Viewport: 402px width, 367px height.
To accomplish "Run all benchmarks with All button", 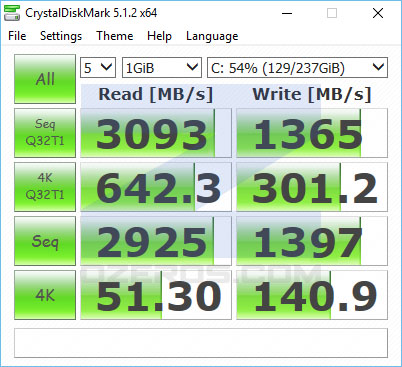I will tap(45, 79).
